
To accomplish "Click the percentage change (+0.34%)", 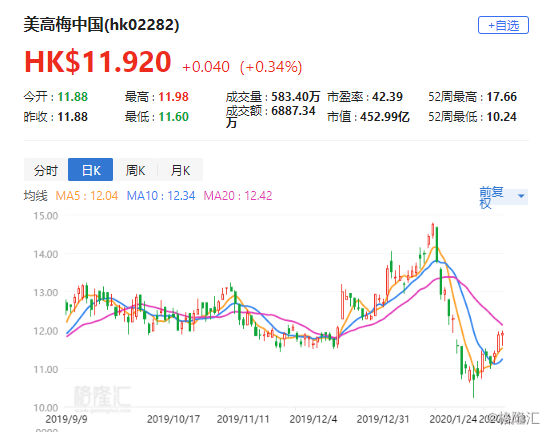I will tap(271, 67).
